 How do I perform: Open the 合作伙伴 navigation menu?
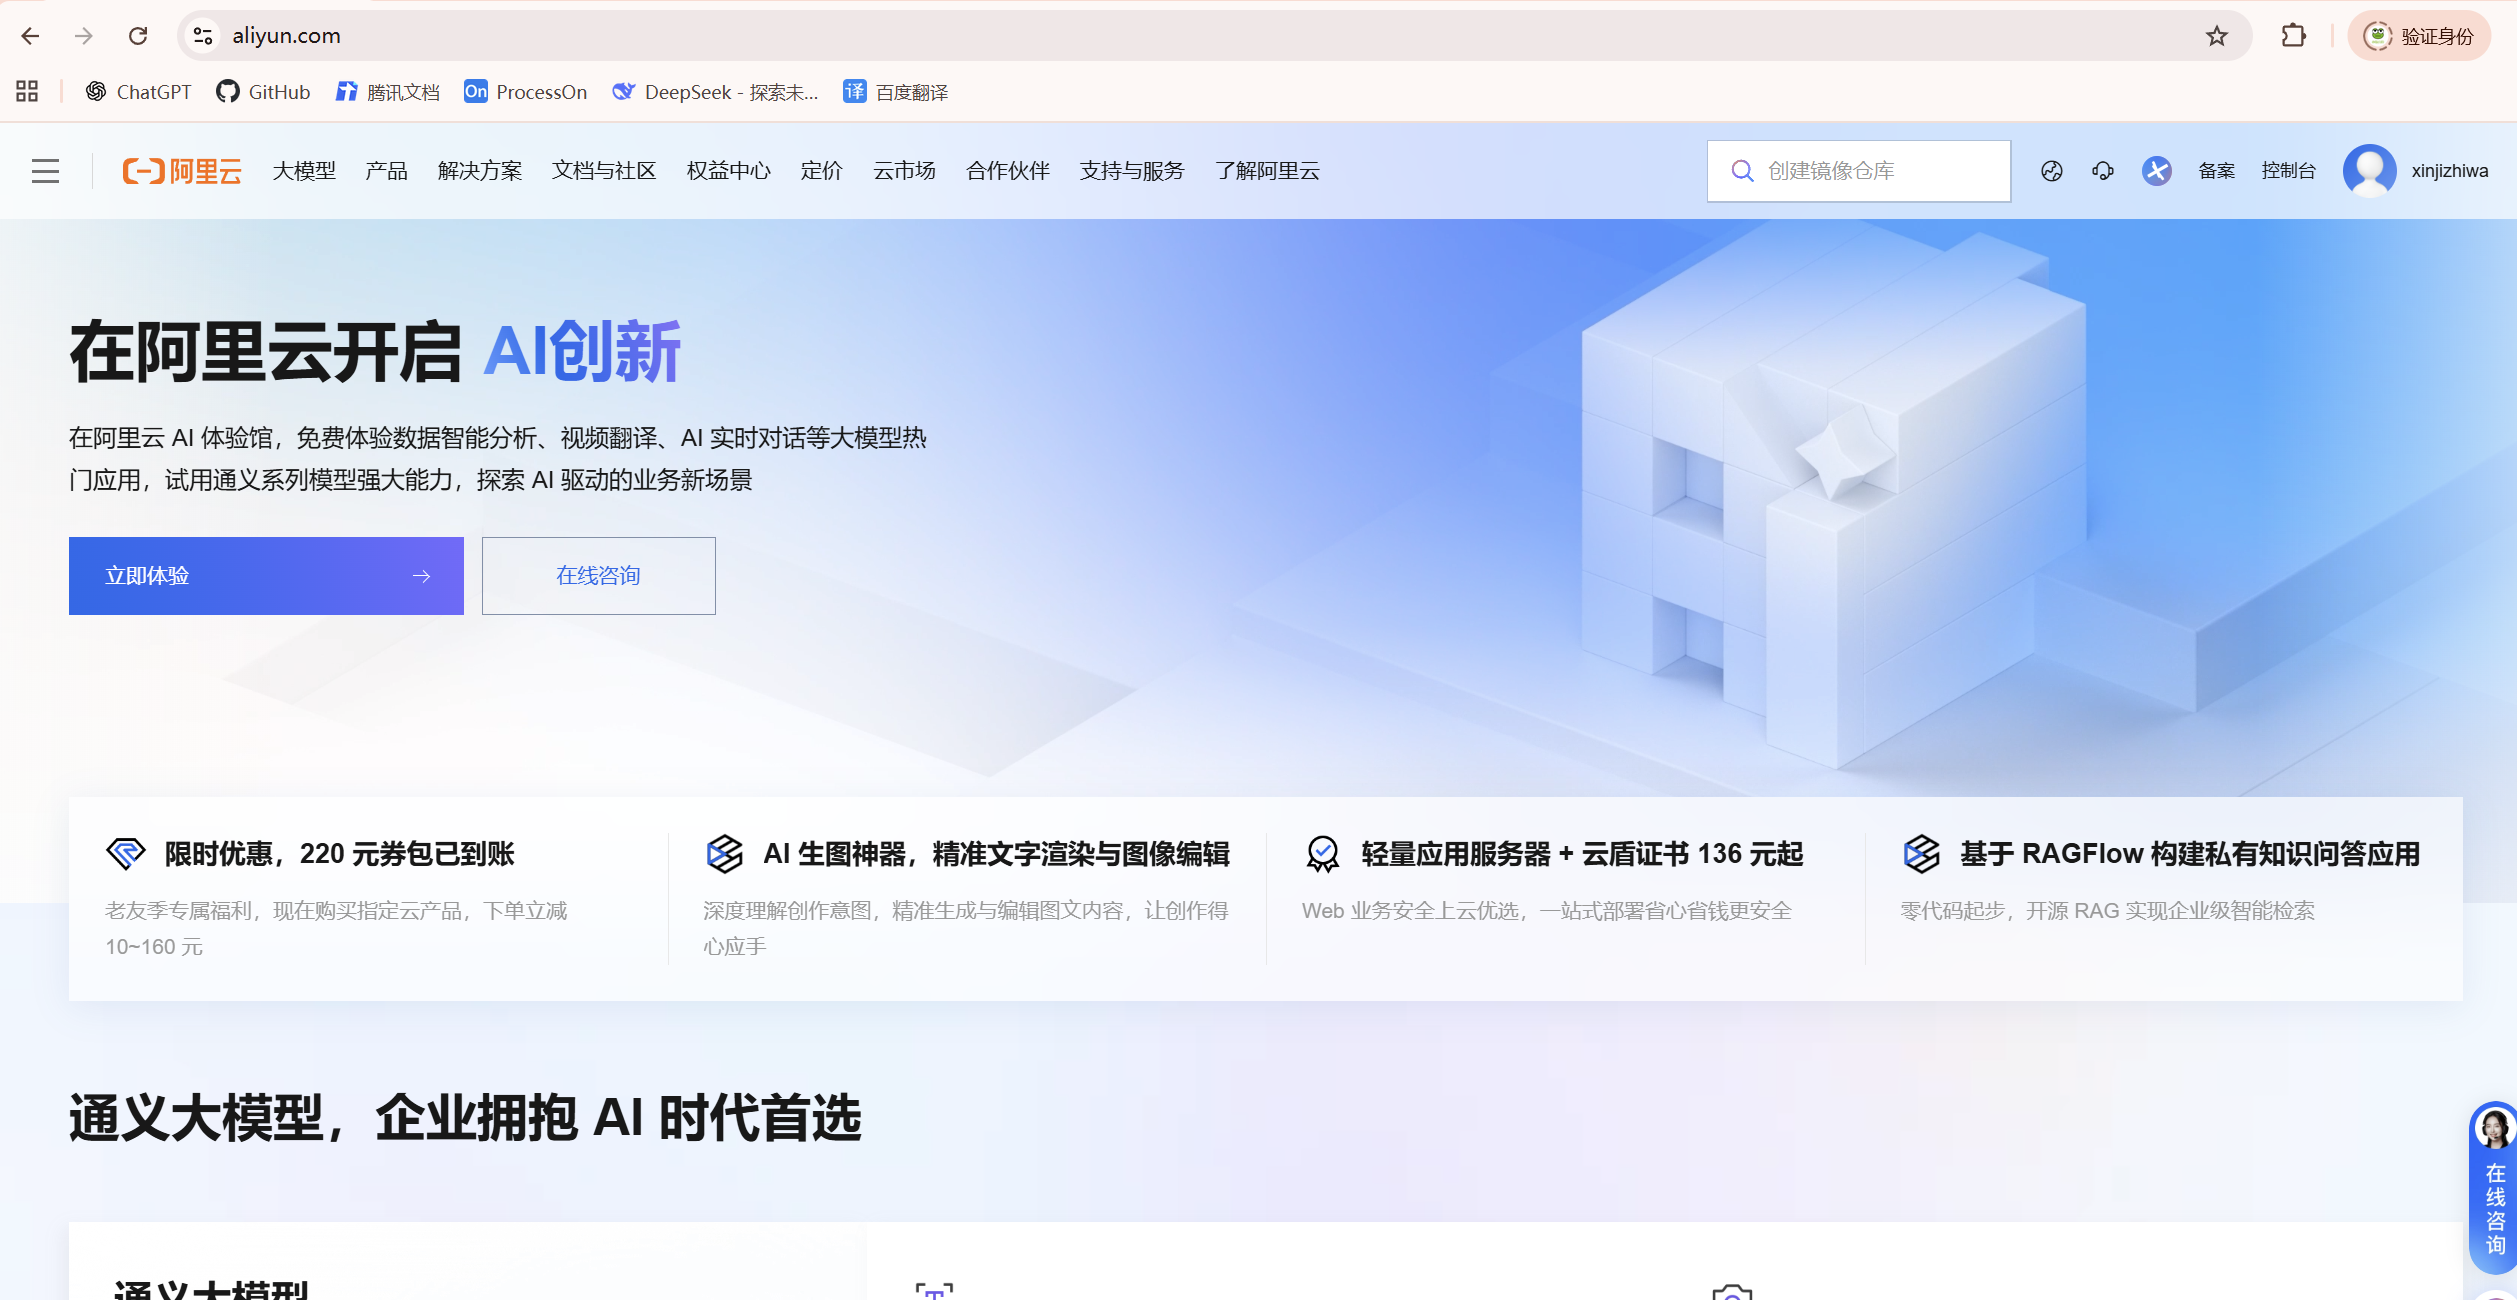tap(1008, 171)
